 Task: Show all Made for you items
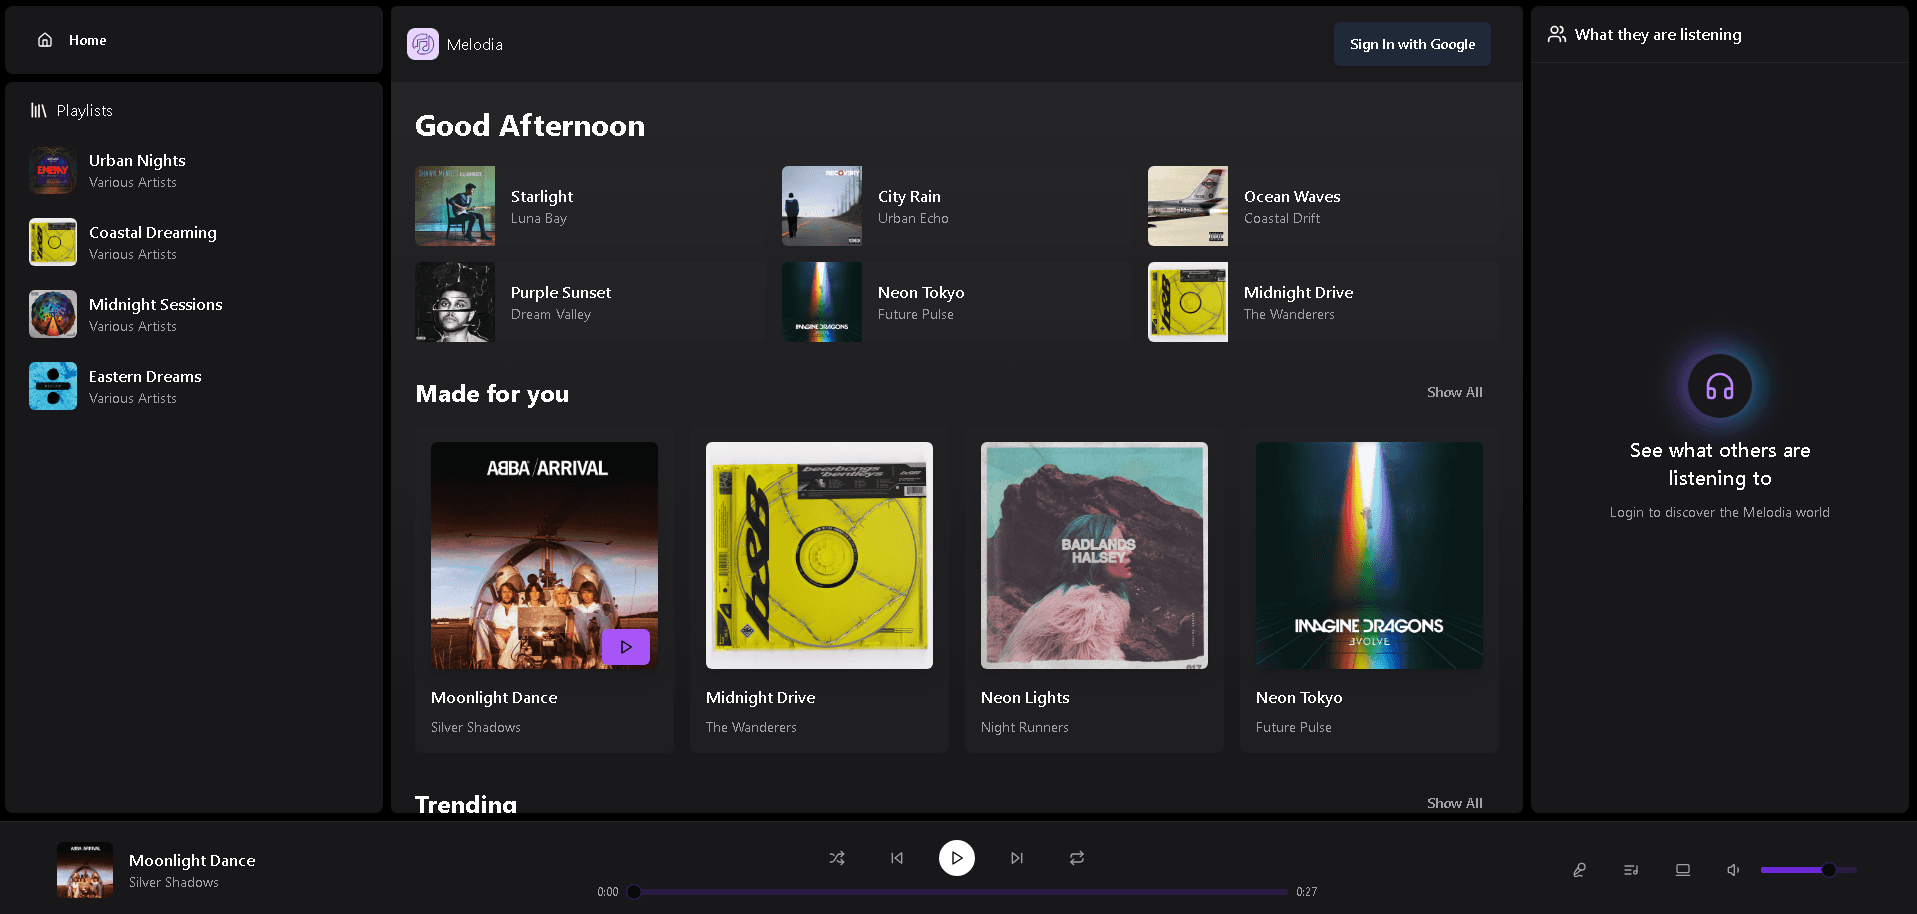point(1454,392)
